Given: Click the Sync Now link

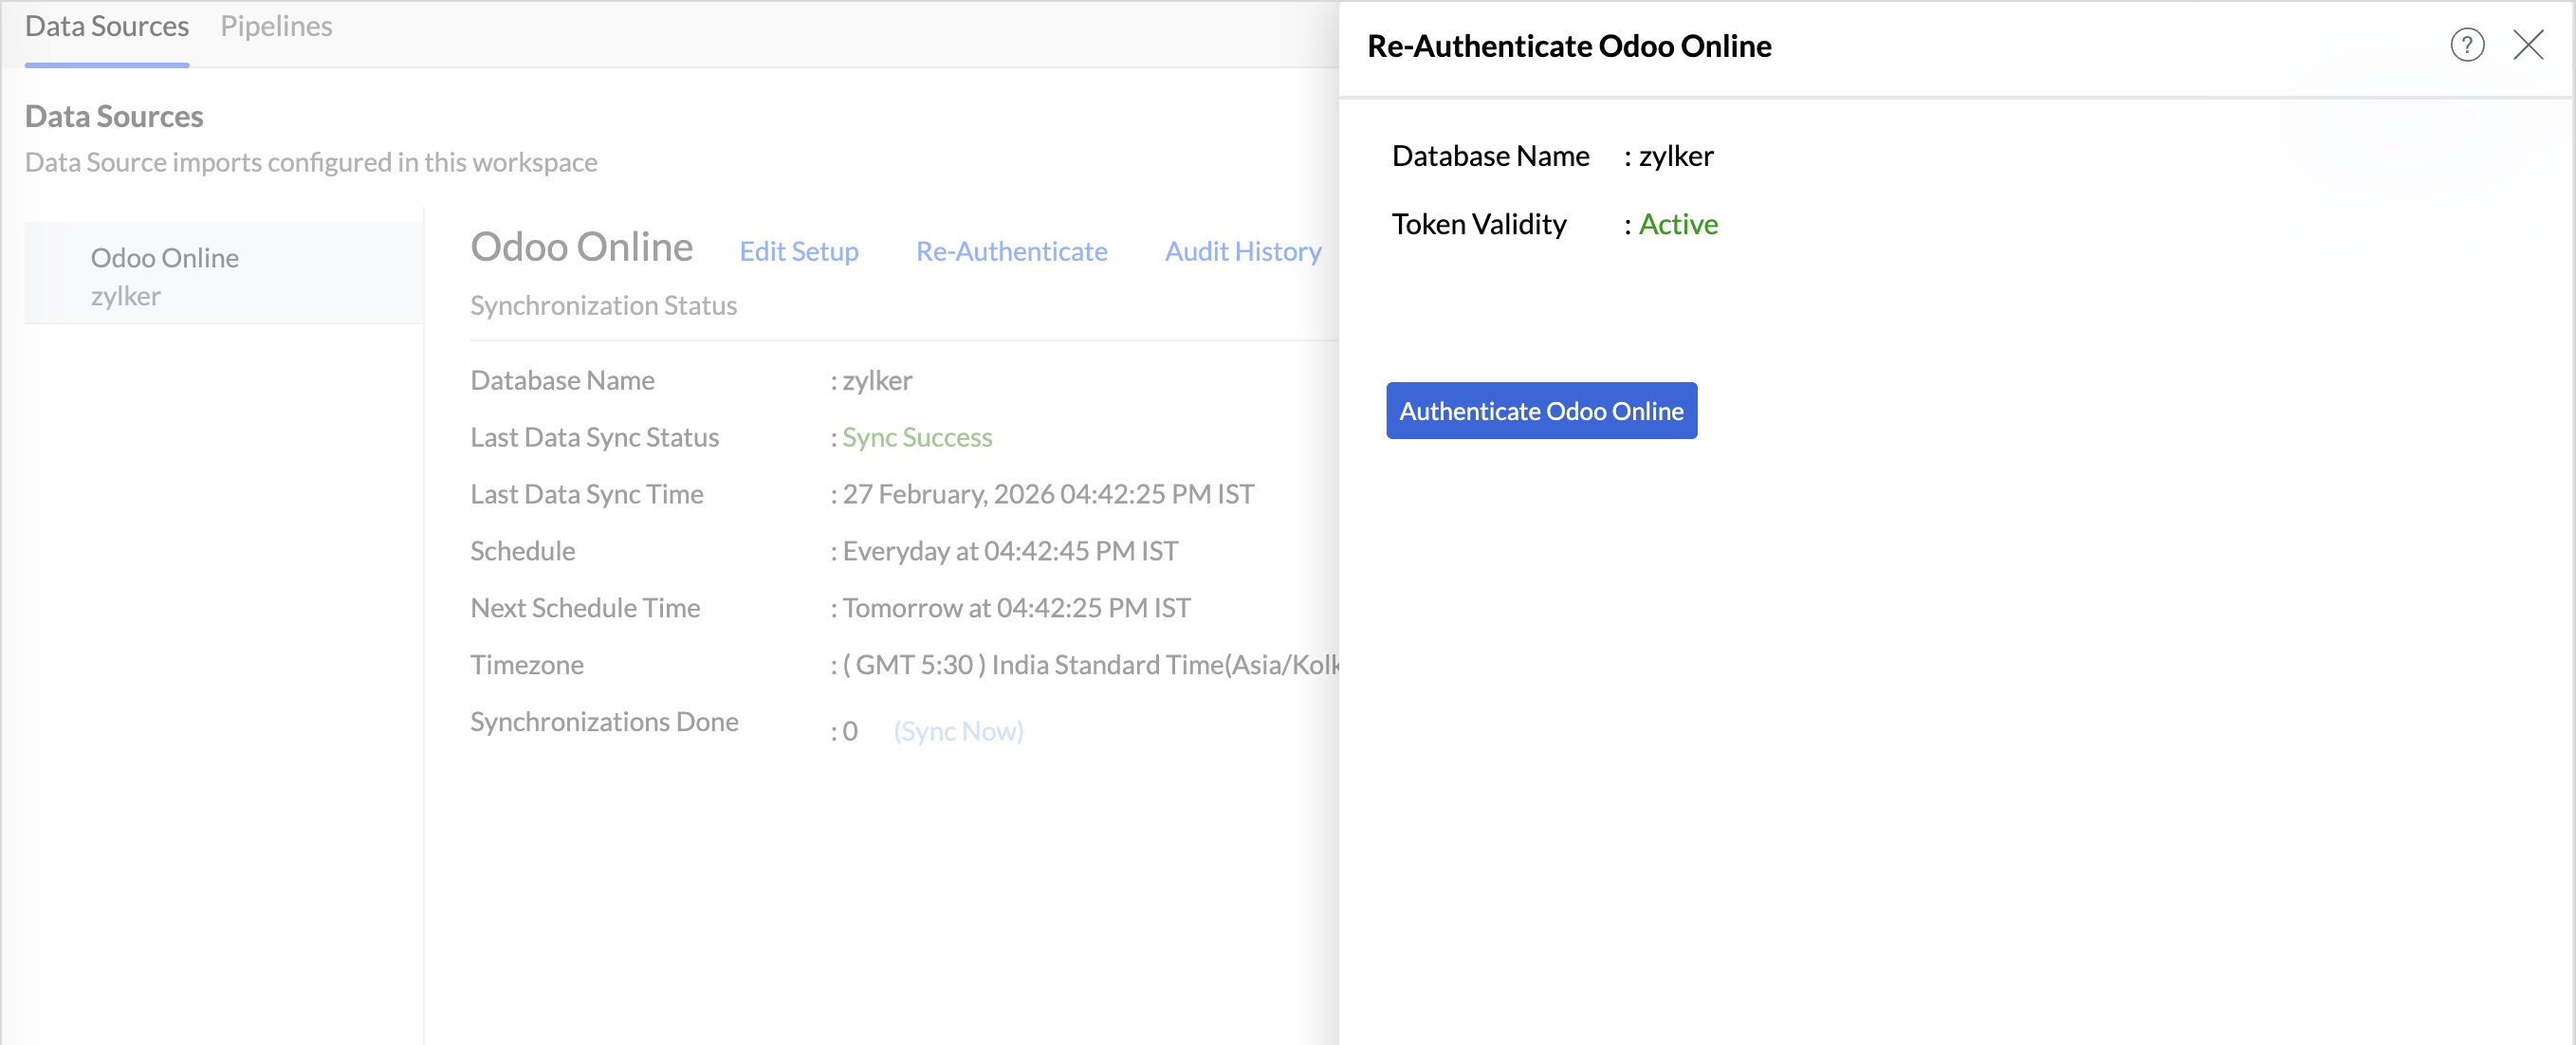Looking at the screenshot, I should tap(958, 731).
